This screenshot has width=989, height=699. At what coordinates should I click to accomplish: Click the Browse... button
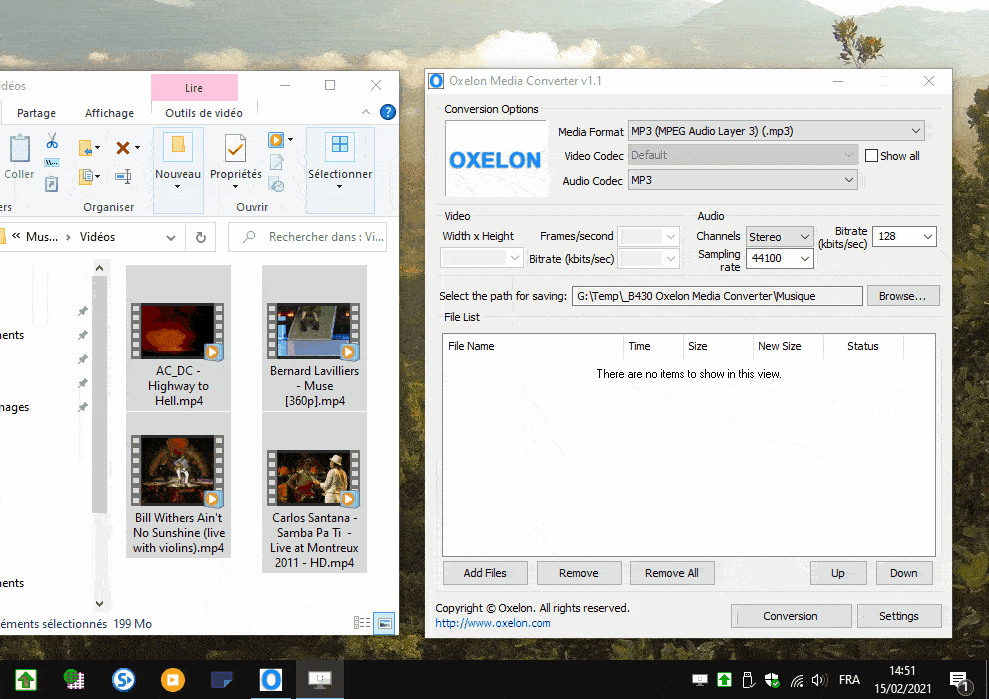(x=903, y=296)
